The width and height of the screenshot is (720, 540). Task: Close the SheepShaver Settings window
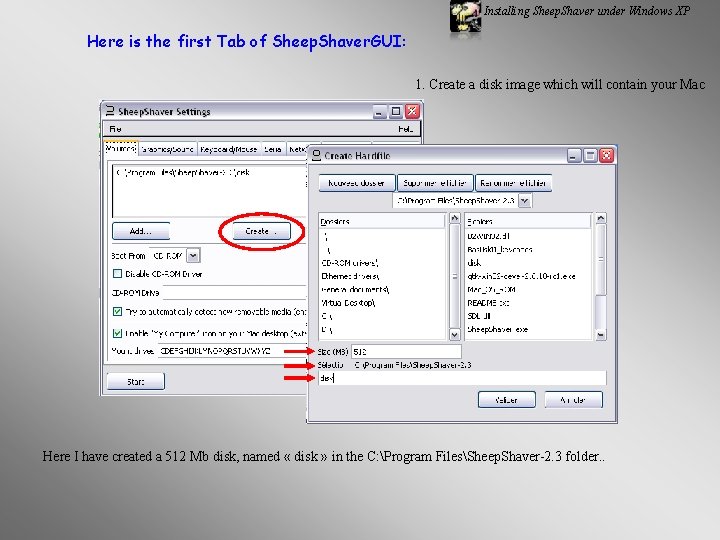click(412, 111)
